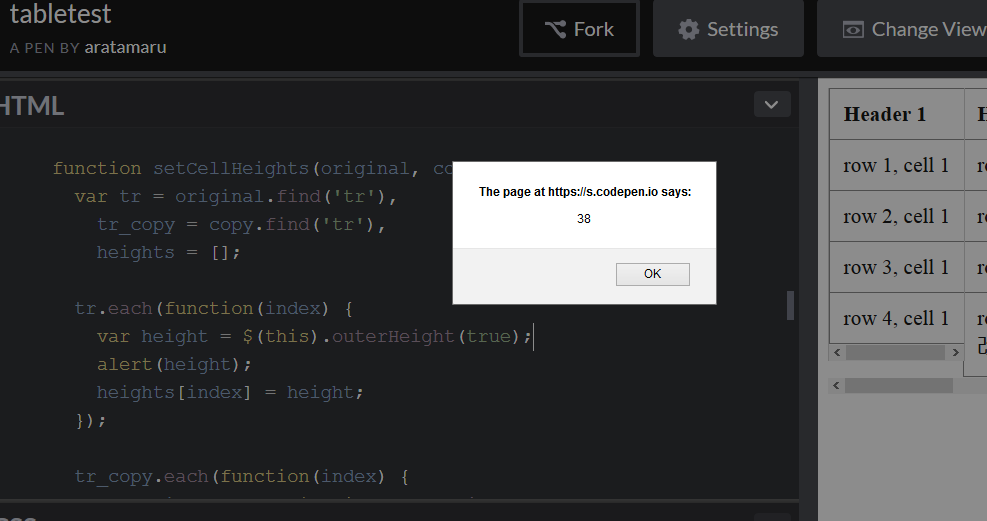This screenshot has width=987, height=521.
Task: Open the aratamaru author profile link
Action: point(125,47)
